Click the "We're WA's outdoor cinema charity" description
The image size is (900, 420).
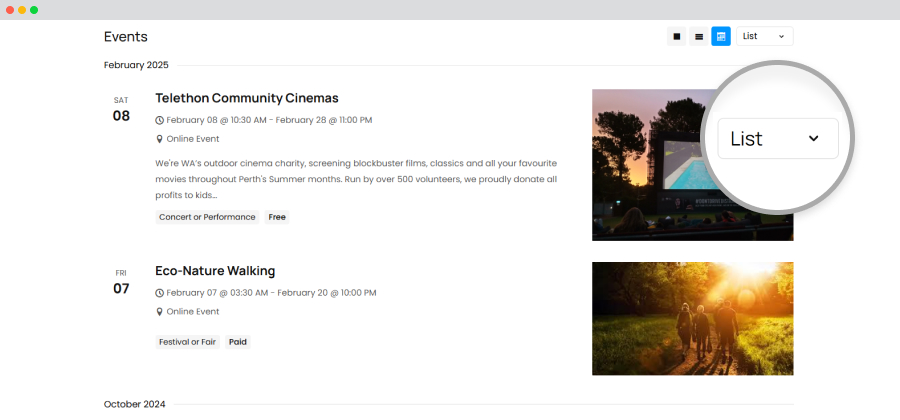pos(356,179)
